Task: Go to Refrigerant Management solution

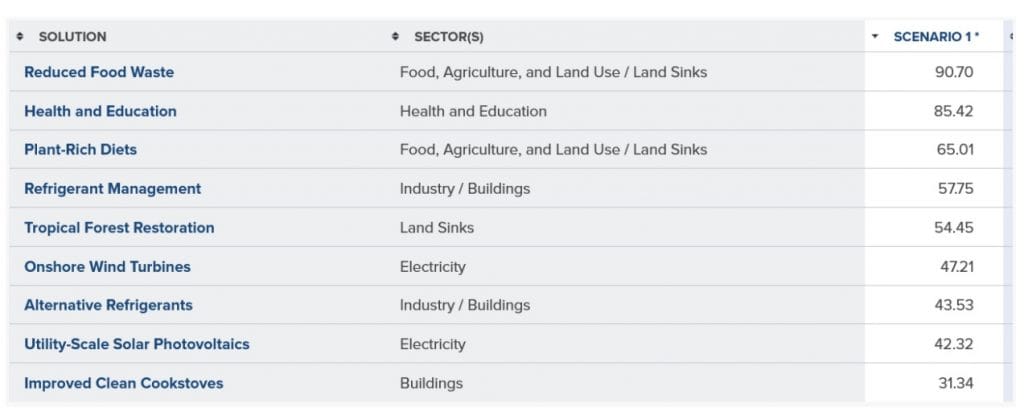Action: 112,189
